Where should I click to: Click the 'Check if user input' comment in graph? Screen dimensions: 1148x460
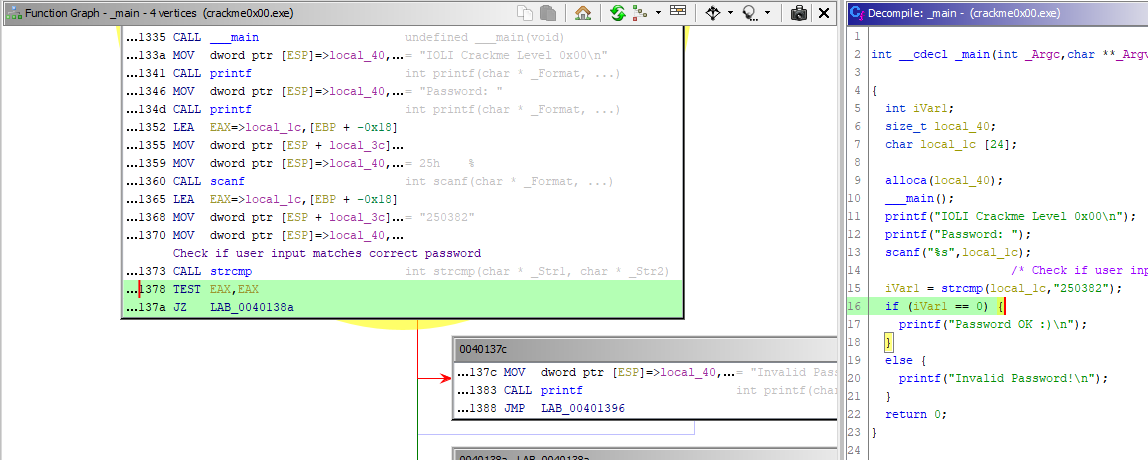tap(327, 253)
